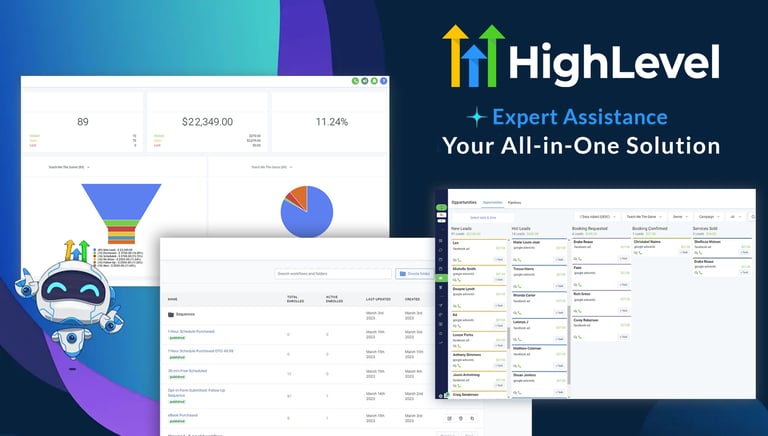Select the highlighted Opportunities icon in sidebar
Image resolution: width=768 pixels, height=436 pixels.
441,278
